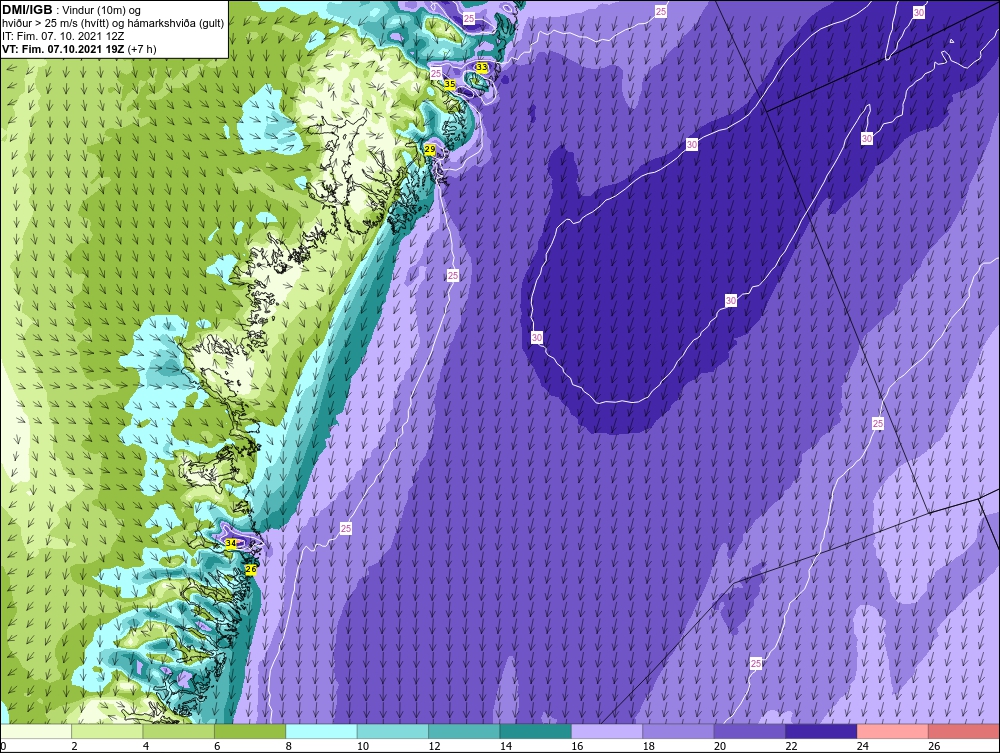Click the legend scale value 2
The width and height of the screenshot is (1000, 753).
pyautogui.click(x=75, y=746)
